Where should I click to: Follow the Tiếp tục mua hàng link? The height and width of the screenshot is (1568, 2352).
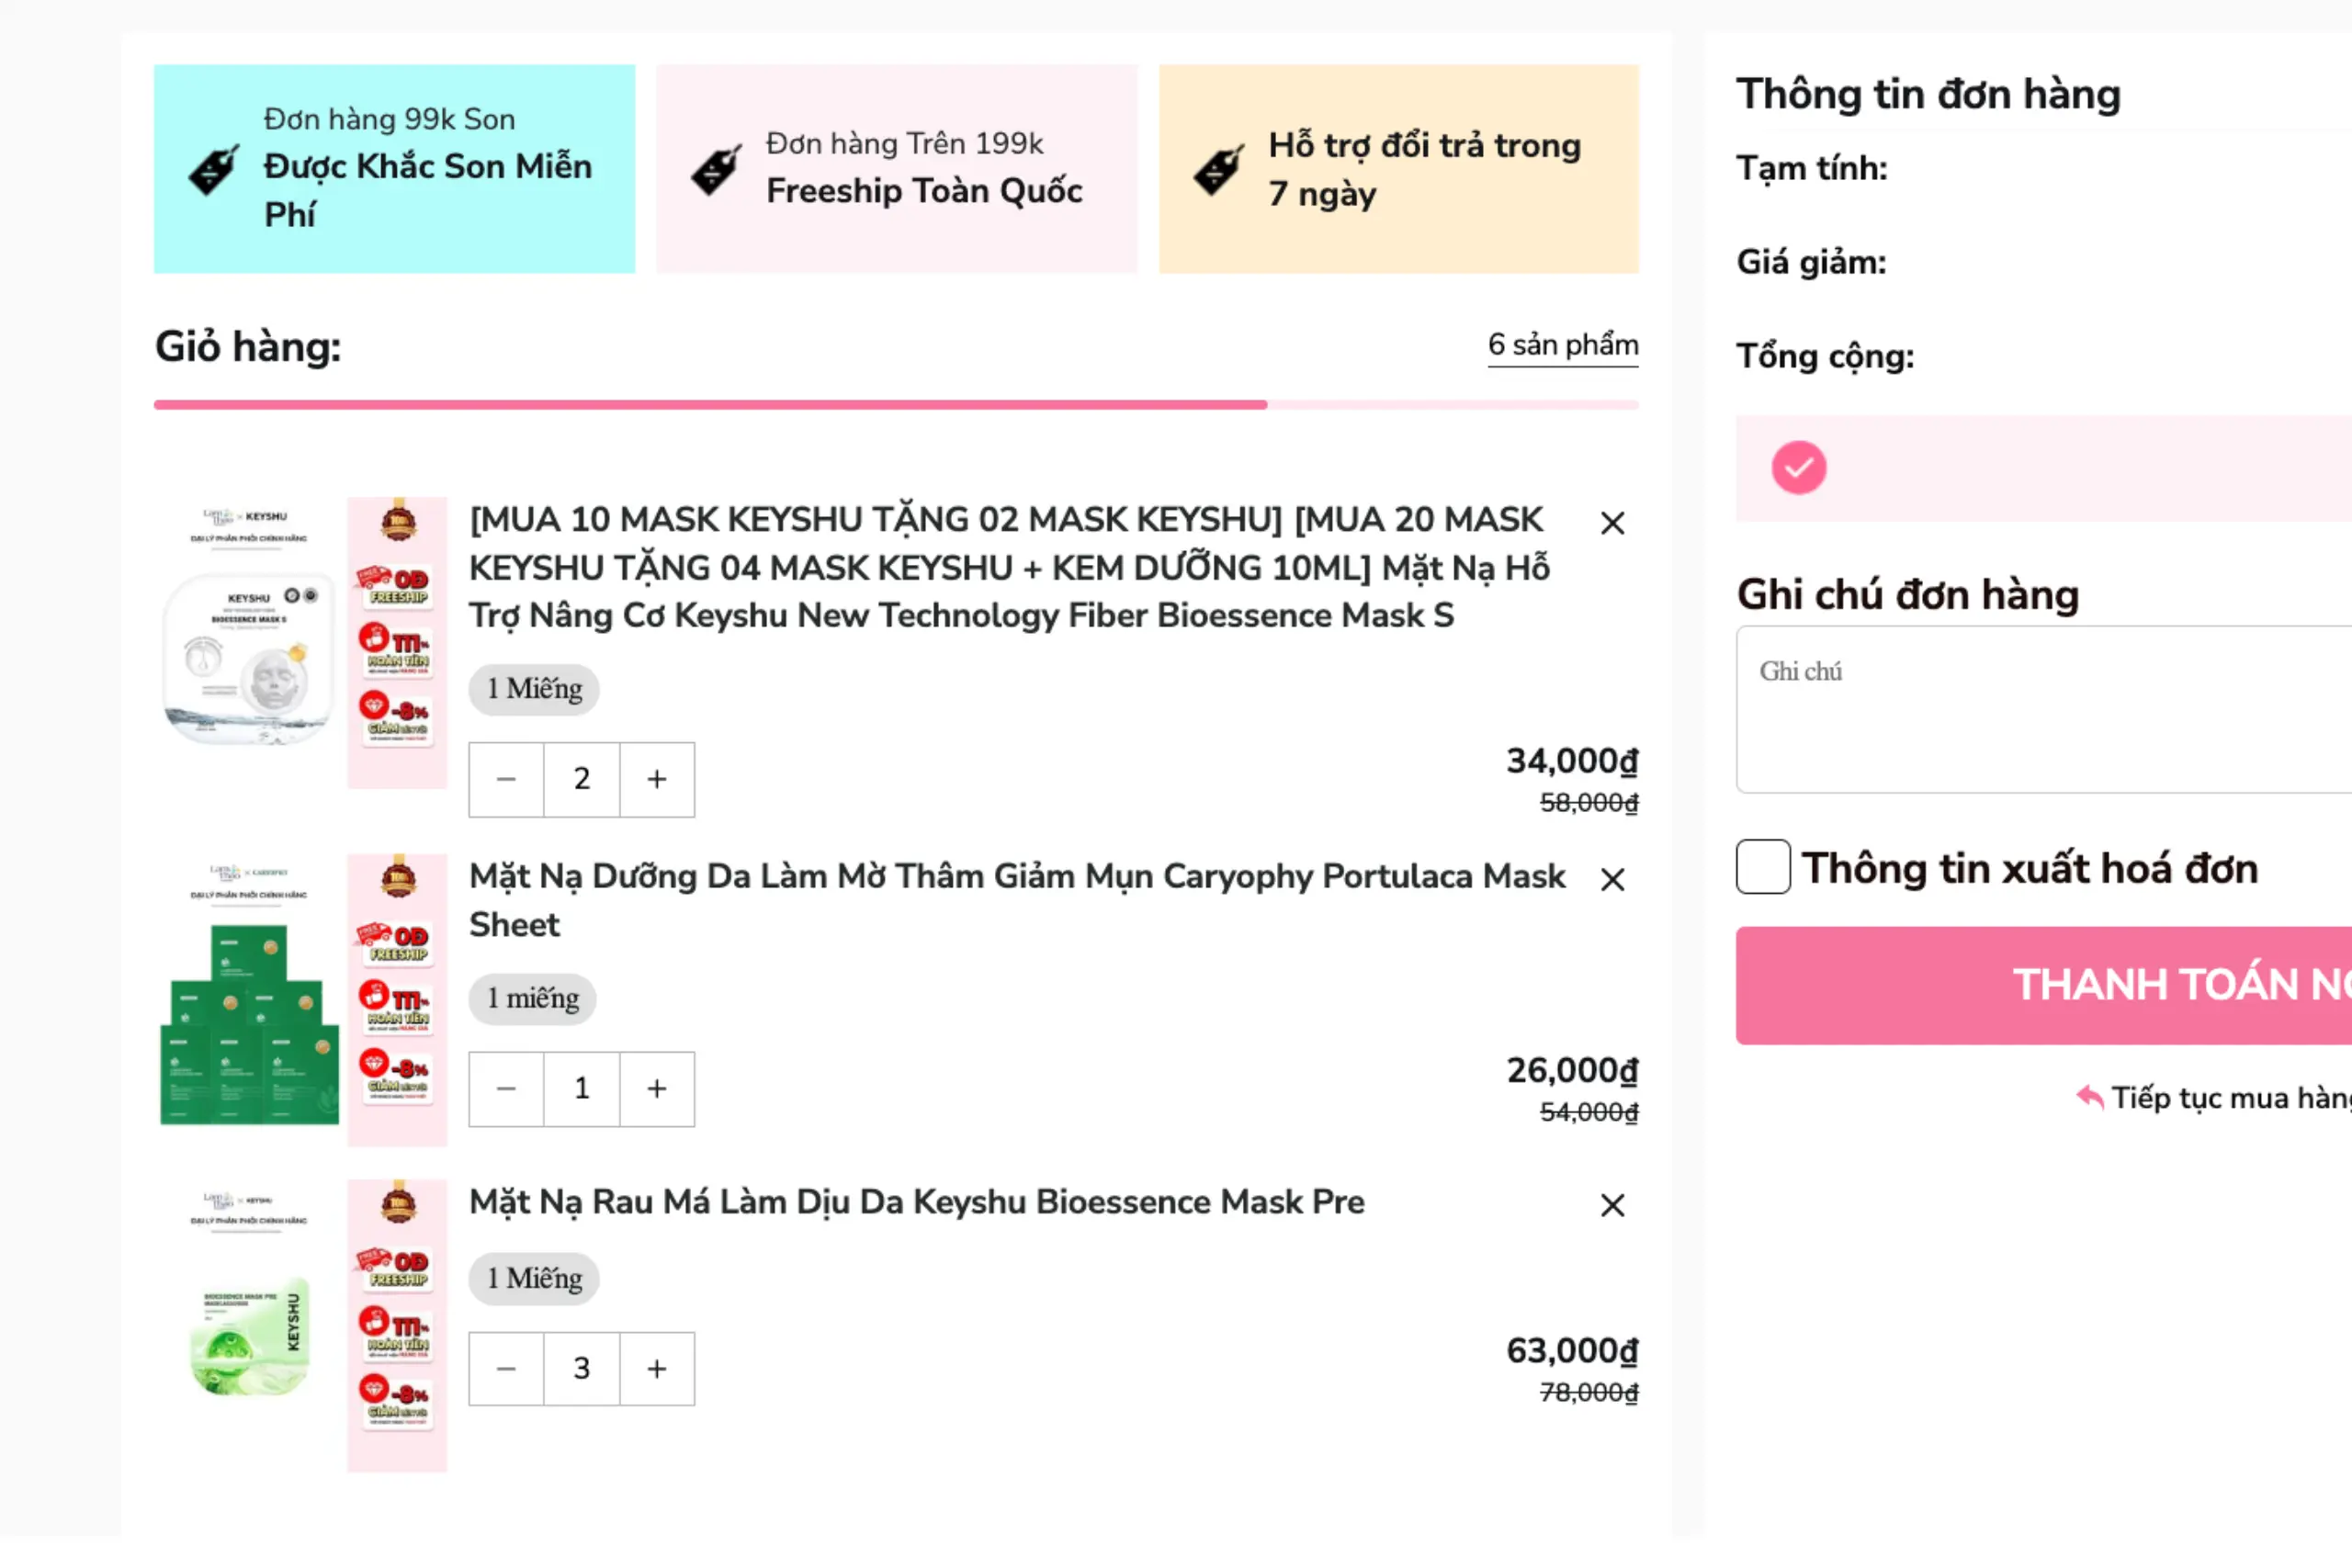point(2220,1098)
